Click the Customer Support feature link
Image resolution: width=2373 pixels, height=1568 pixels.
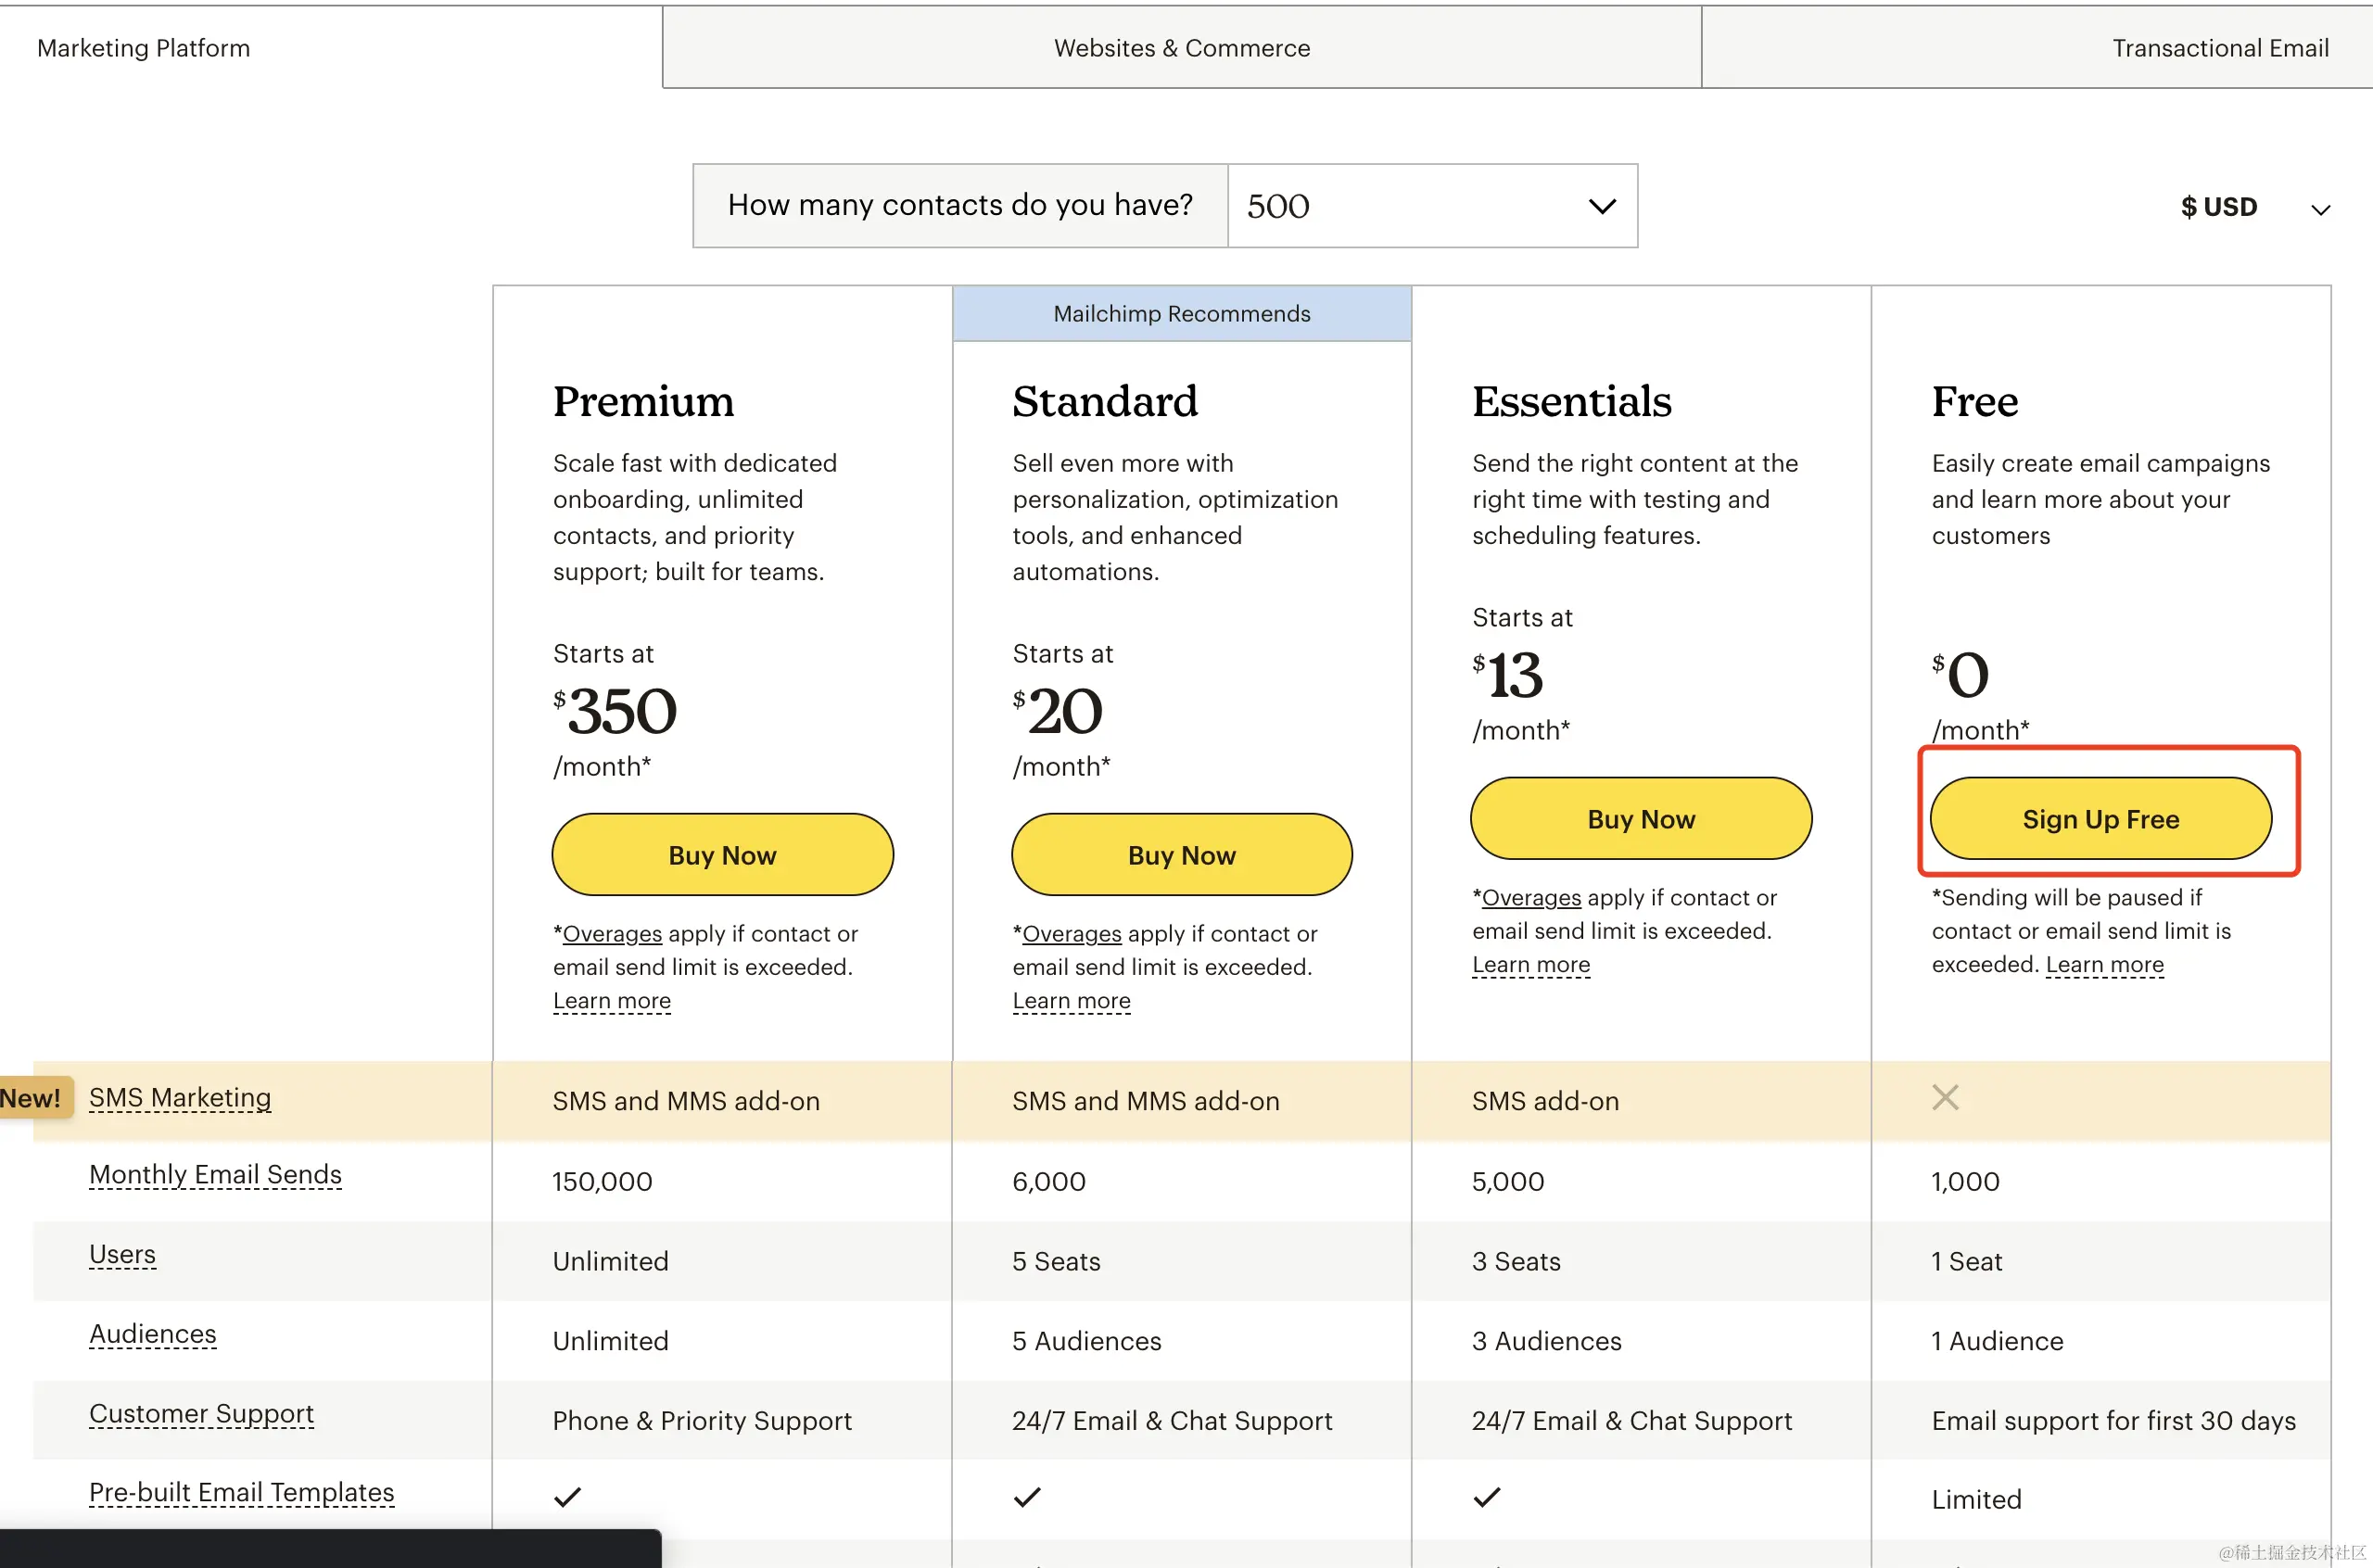click(x=201, y=1413)
